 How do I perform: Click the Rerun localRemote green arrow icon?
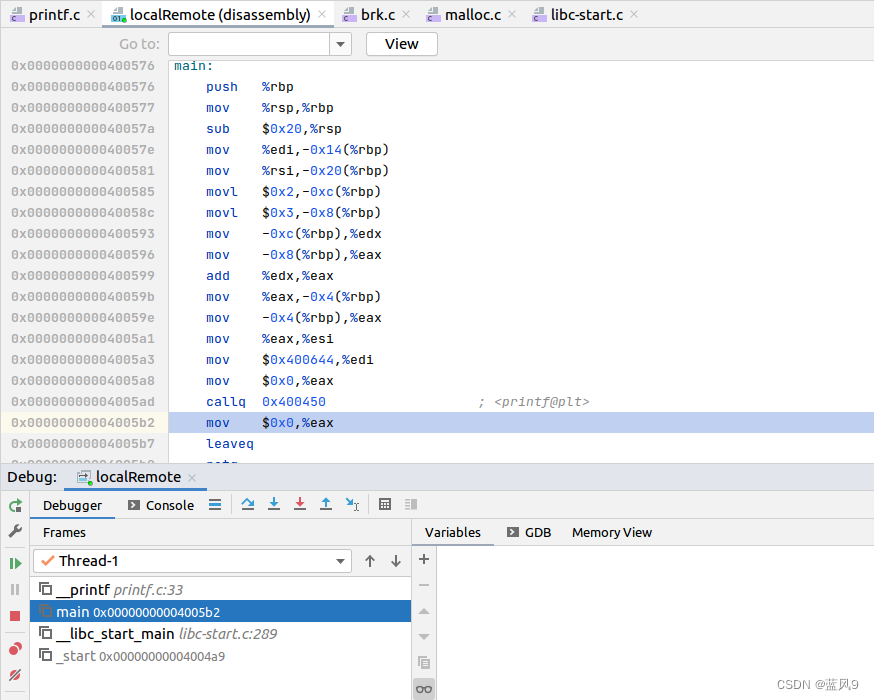(x=15, y=505)
